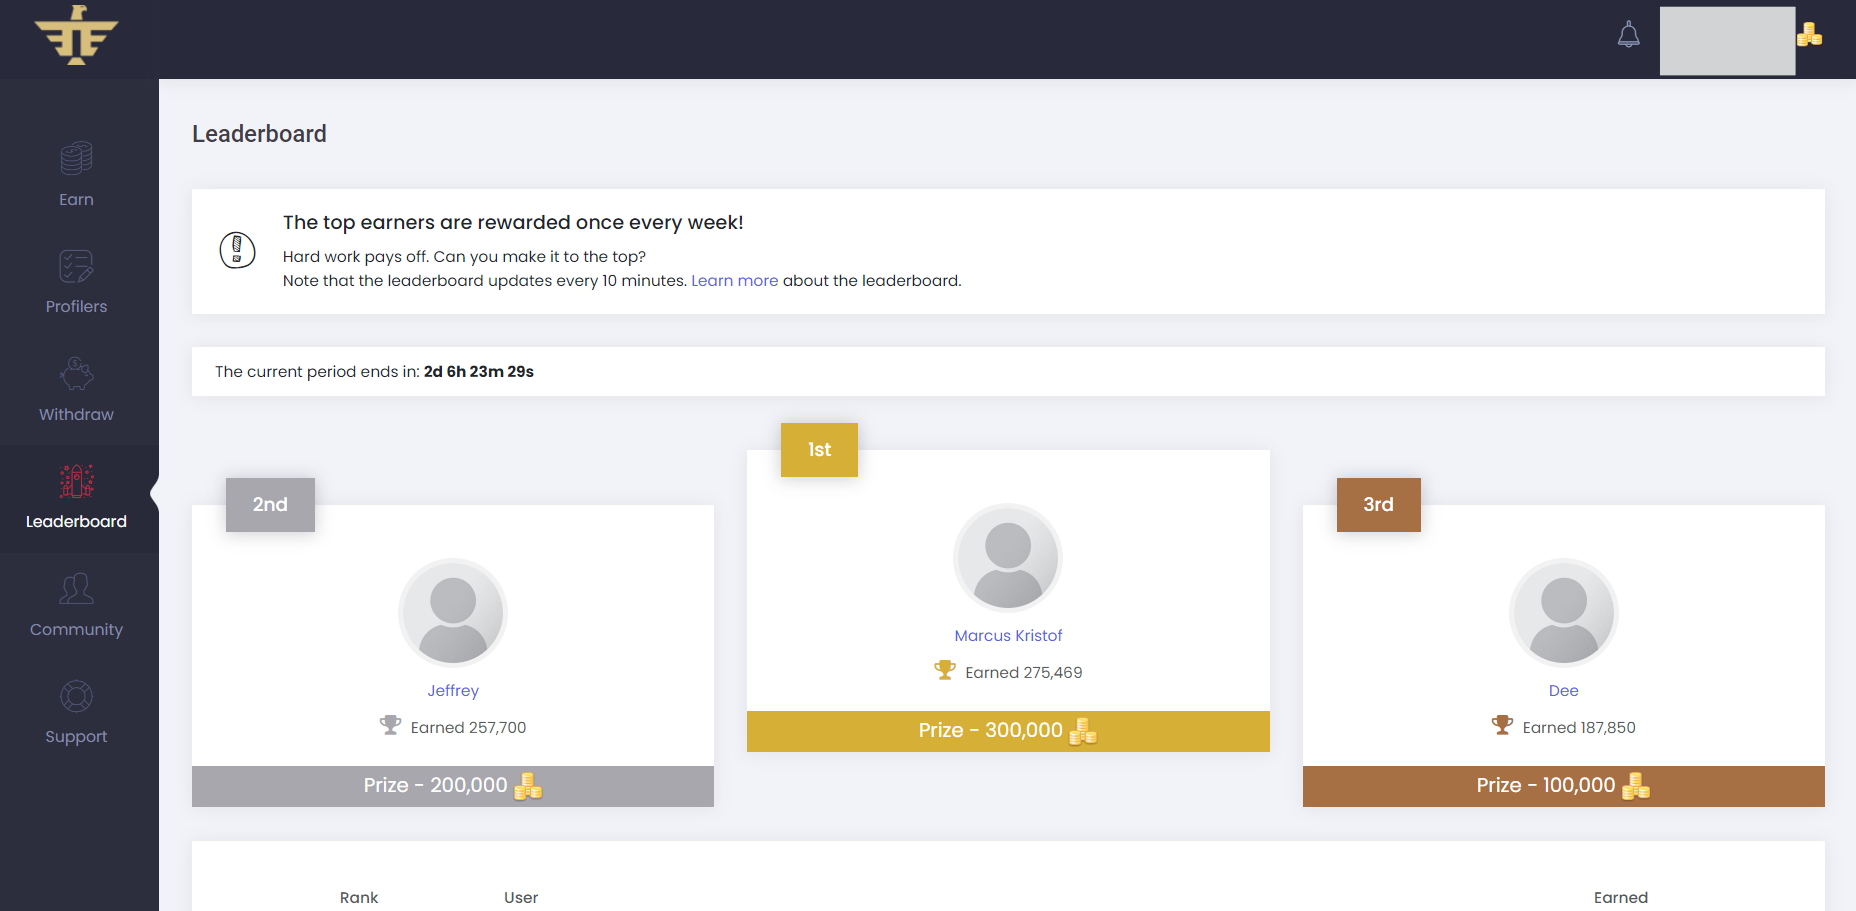The image size is (1856, 911).
Task: Click 'Earned 187,850' text
Action: tap(1579, 728)
